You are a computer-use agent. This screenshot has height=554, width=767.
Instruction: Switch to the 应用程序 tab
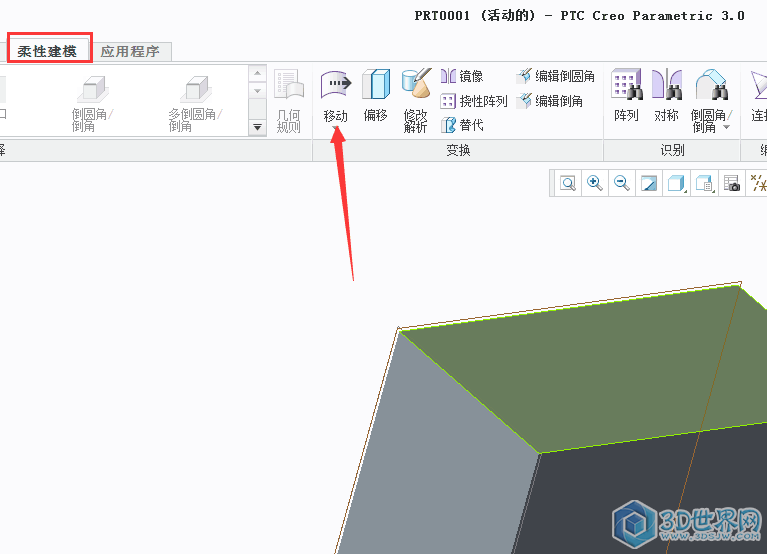click(130, 51)
